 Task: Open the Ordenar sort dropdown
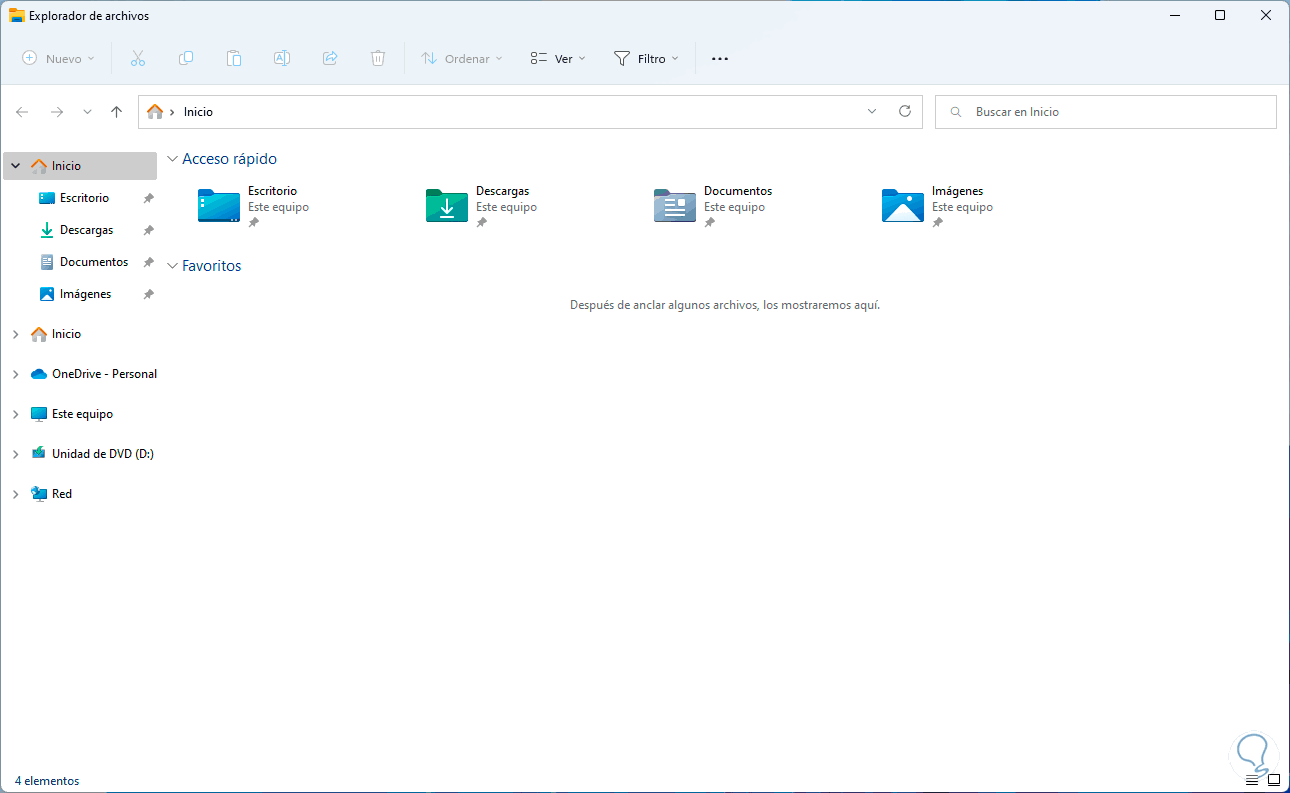[x=462, y=59]
